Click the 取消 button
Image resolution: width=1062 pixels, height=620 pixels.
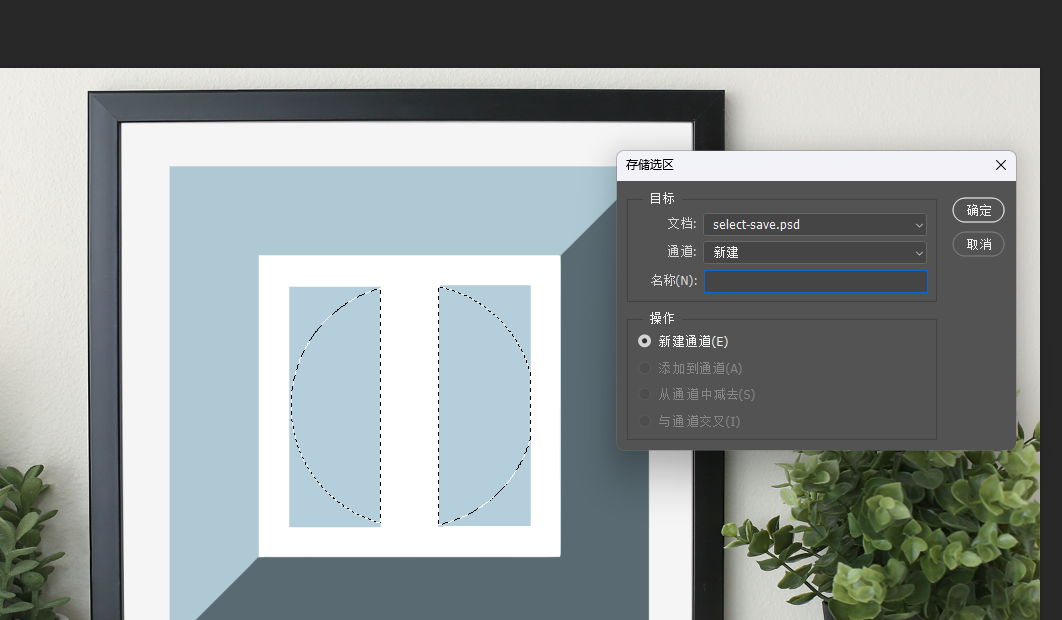[978, 244]
